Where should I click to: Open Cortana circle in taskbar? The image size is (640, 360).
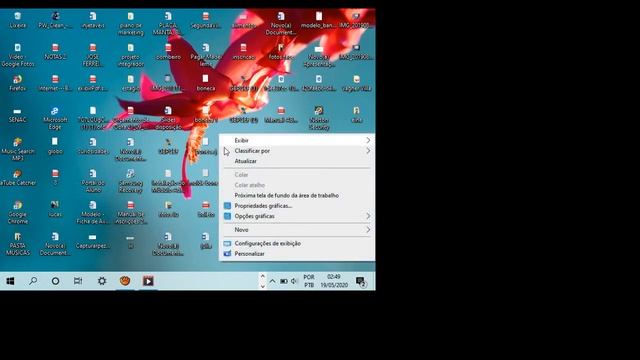point(56,281)
